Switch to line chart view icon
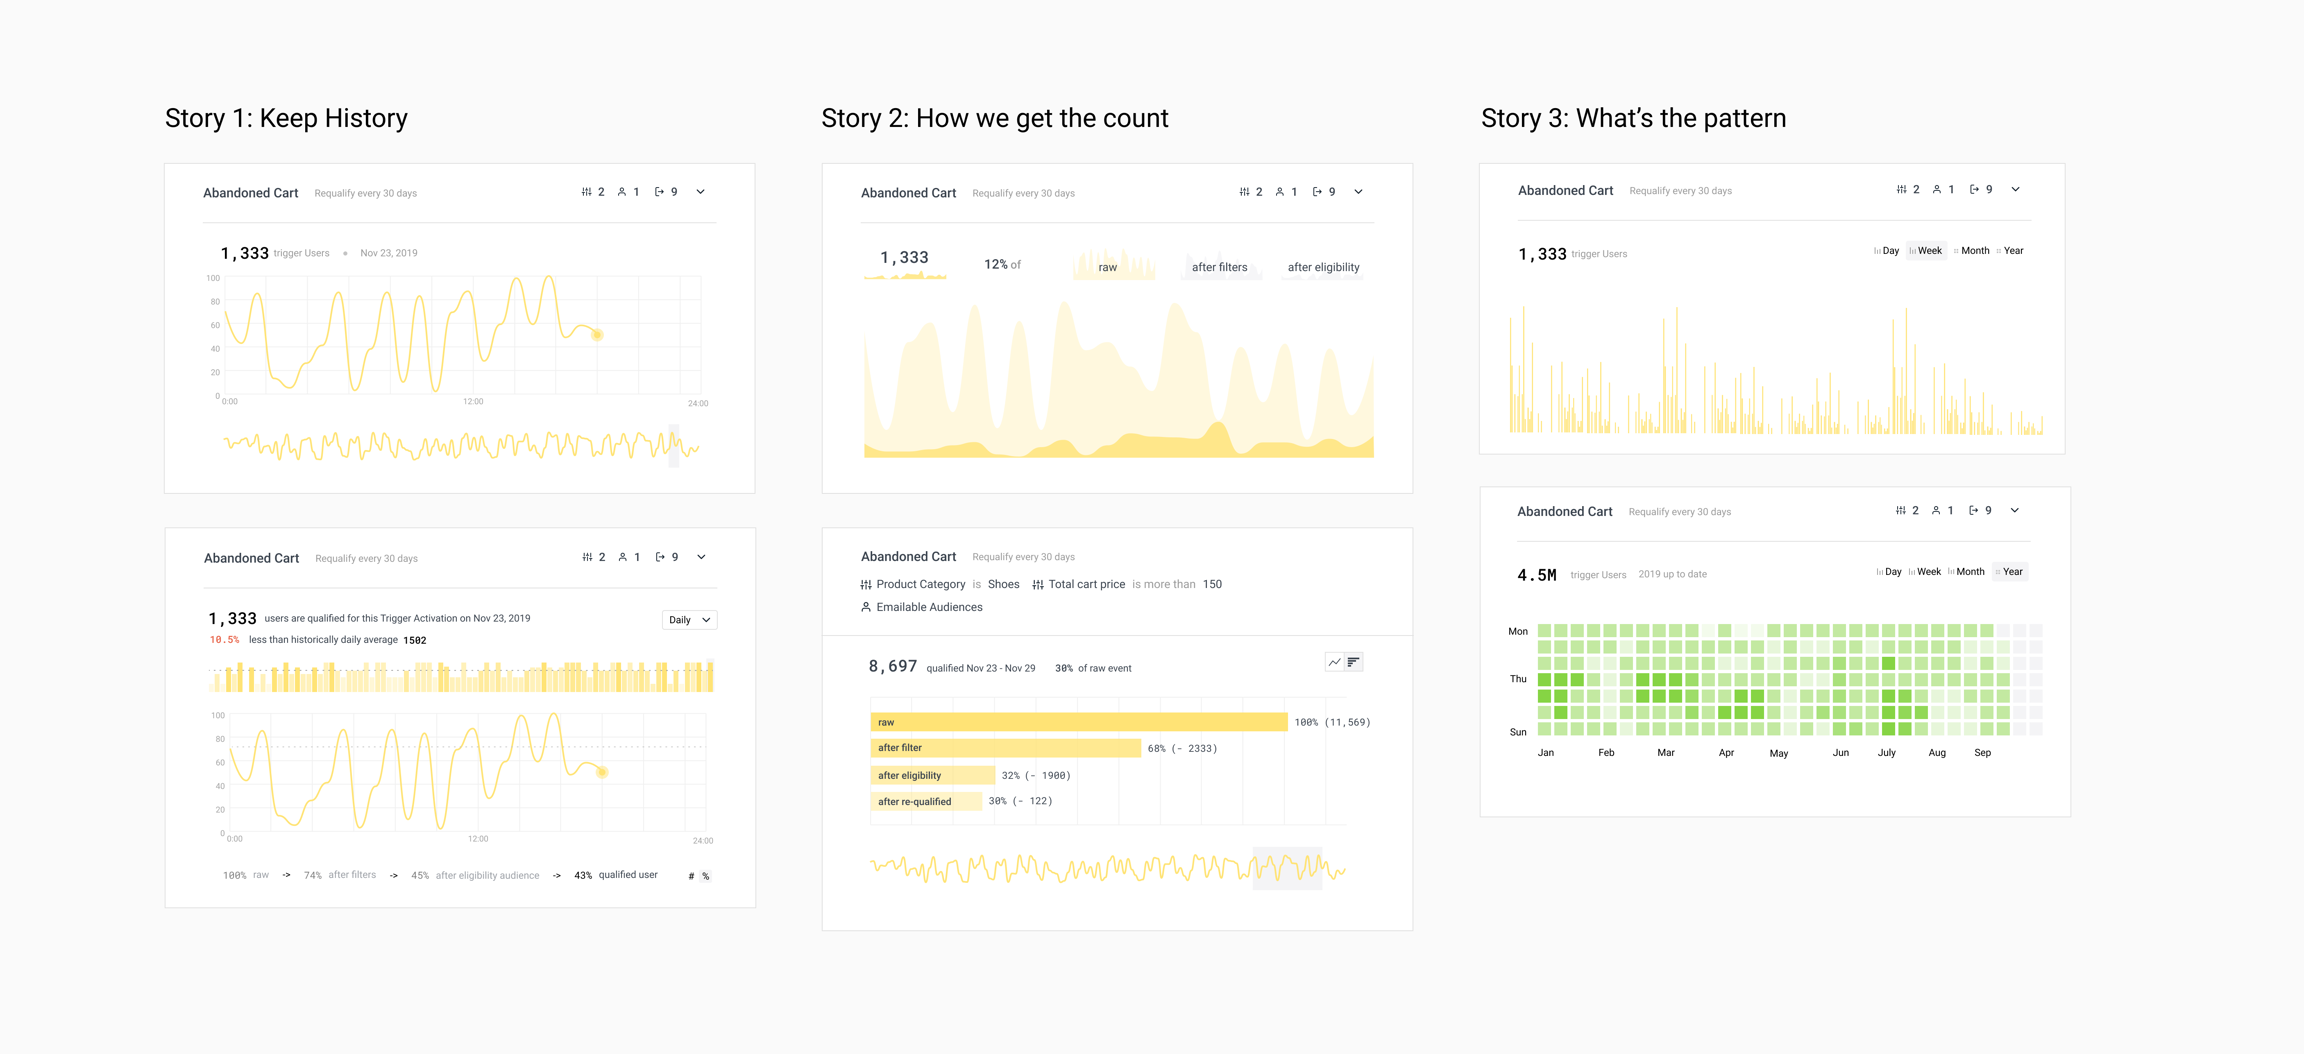 [1334, 662]
